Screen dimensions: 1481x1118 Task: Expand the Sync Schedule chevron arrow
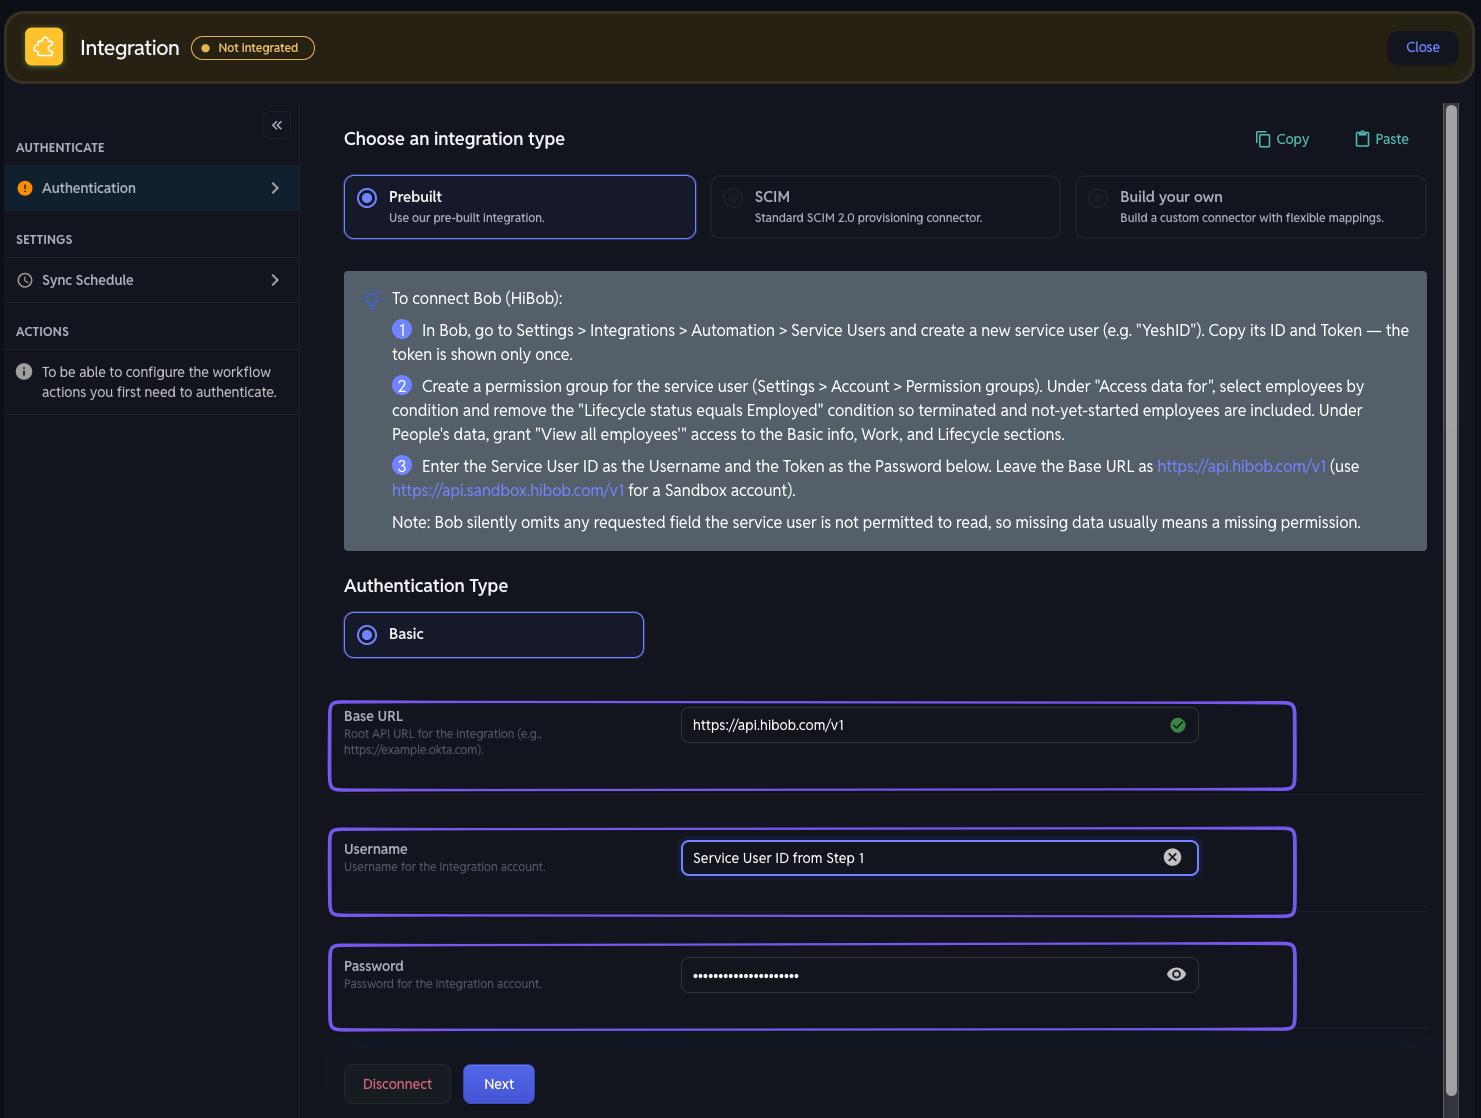(275, 280)
